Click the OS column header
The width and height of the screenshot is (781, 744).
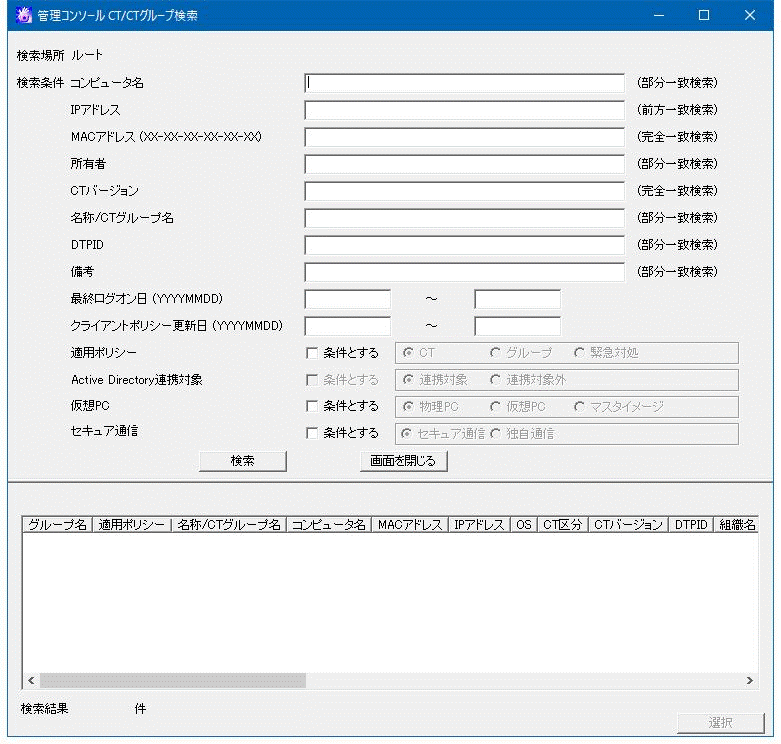coord(524,524)
